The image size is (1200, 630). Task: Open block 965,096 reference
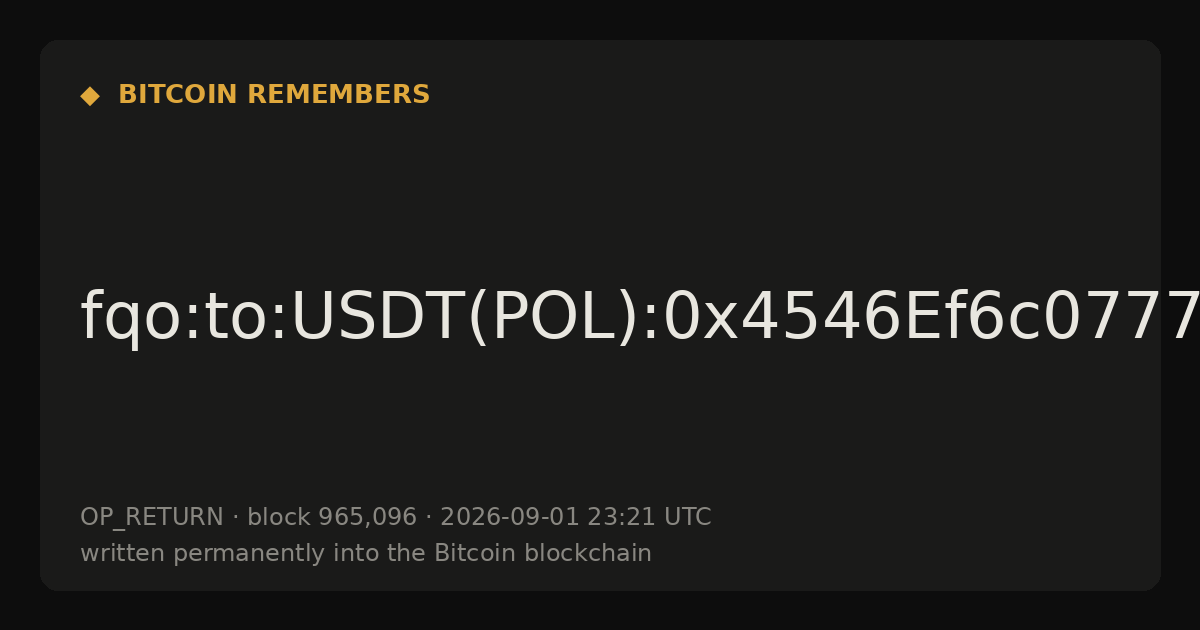pos(332,517)
